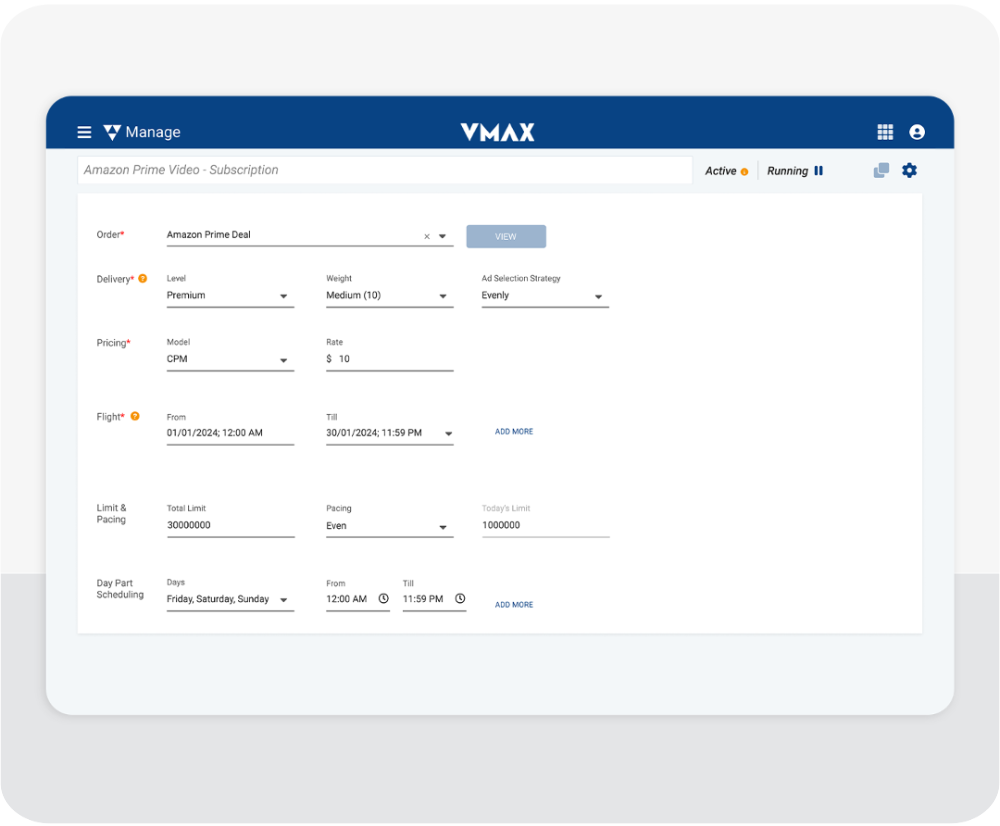
Task: Open the pricing Model dropdown showing CPM
Action: [x=230, y=360]
